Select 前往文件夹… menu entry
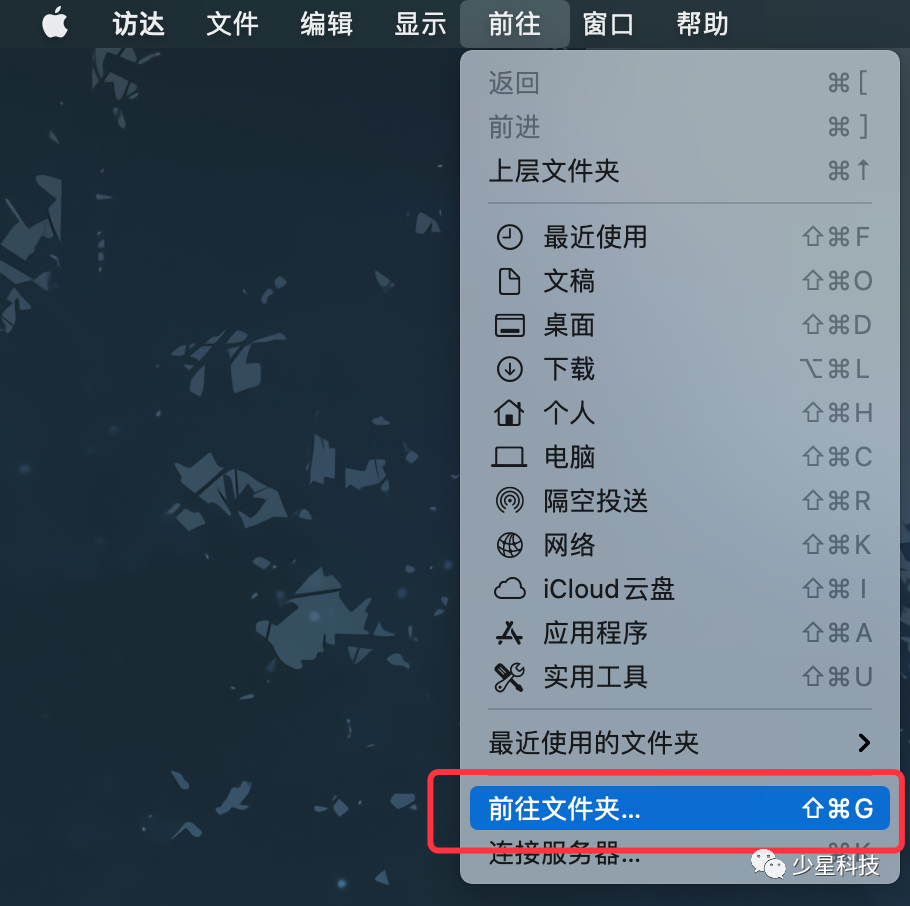The image size is (910, 906). [x=680, y=808]
